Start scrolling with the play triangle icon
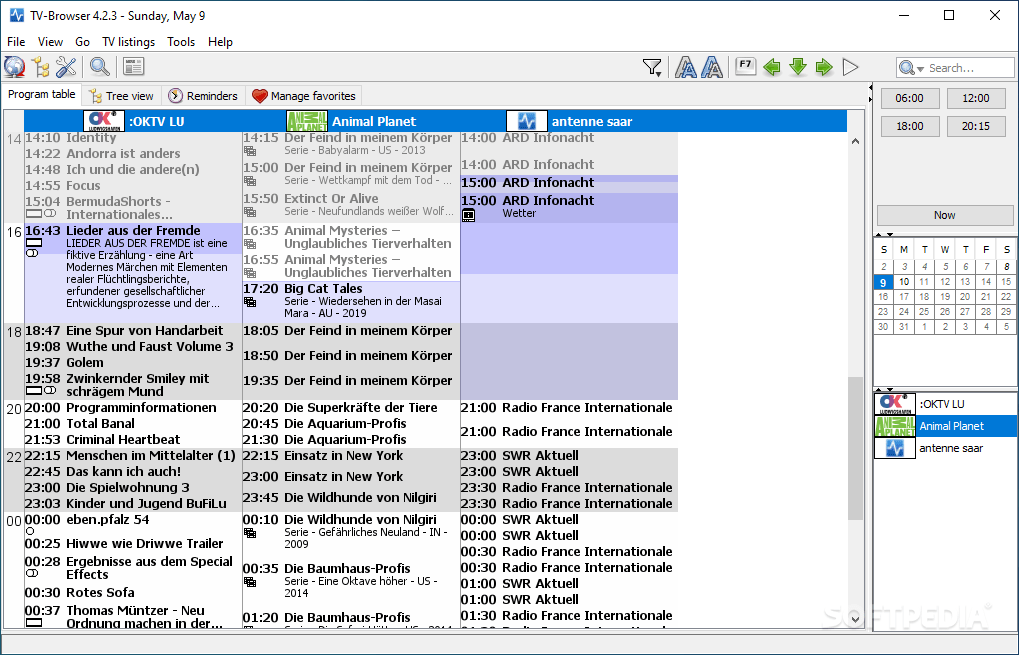 [x=850, y=66]
